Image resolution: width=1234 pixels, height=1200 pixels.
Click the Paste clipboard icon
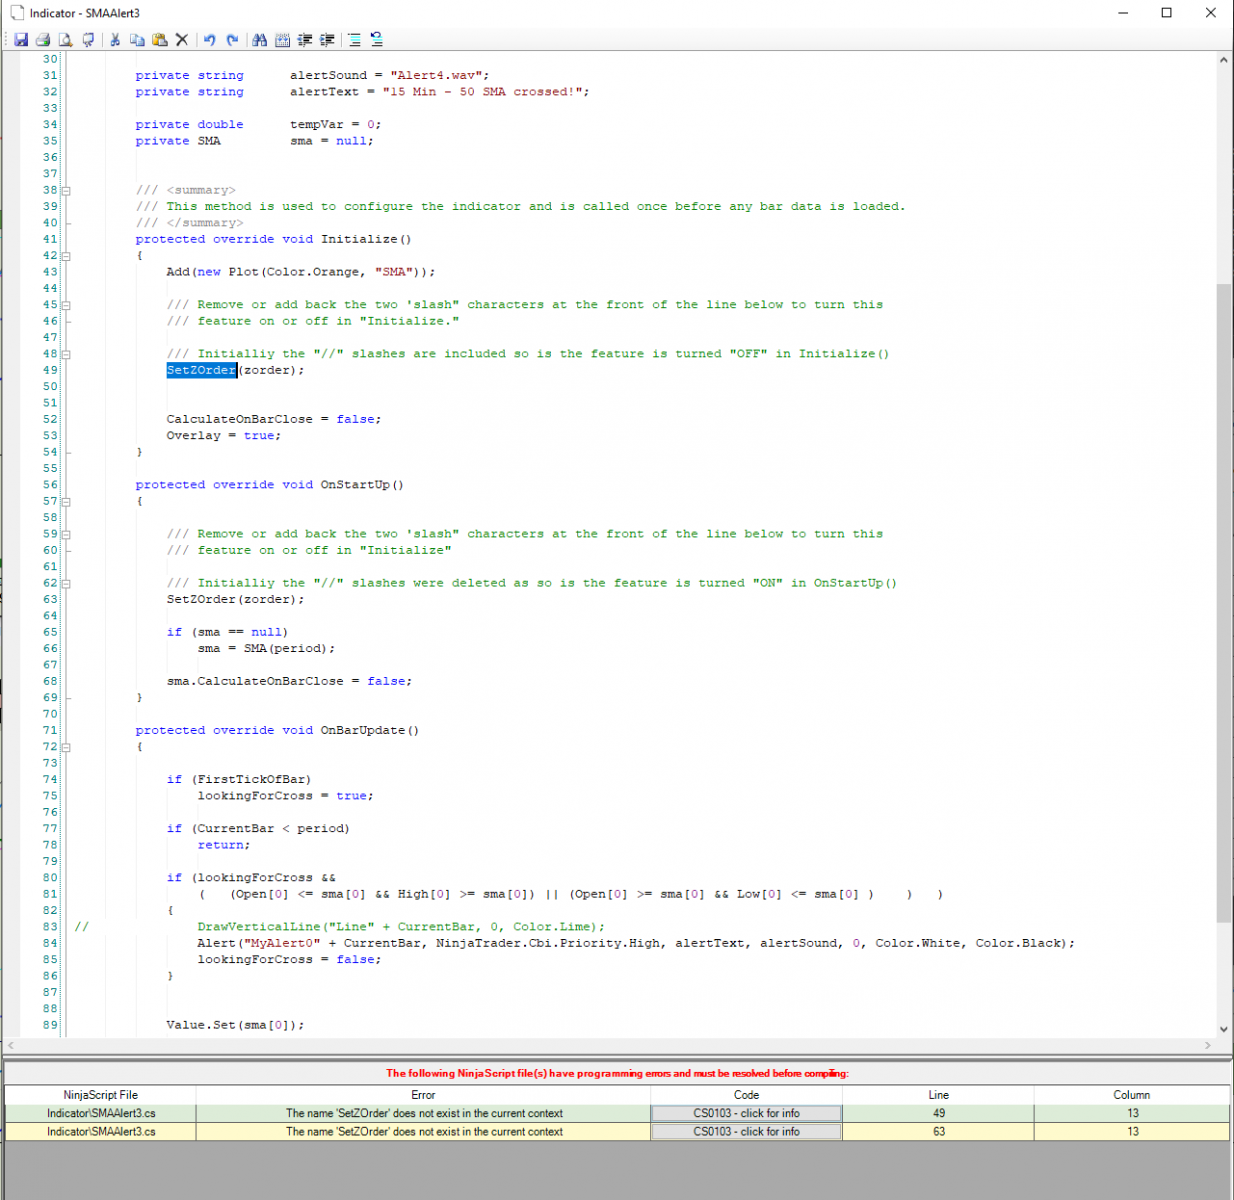point(159,40)
